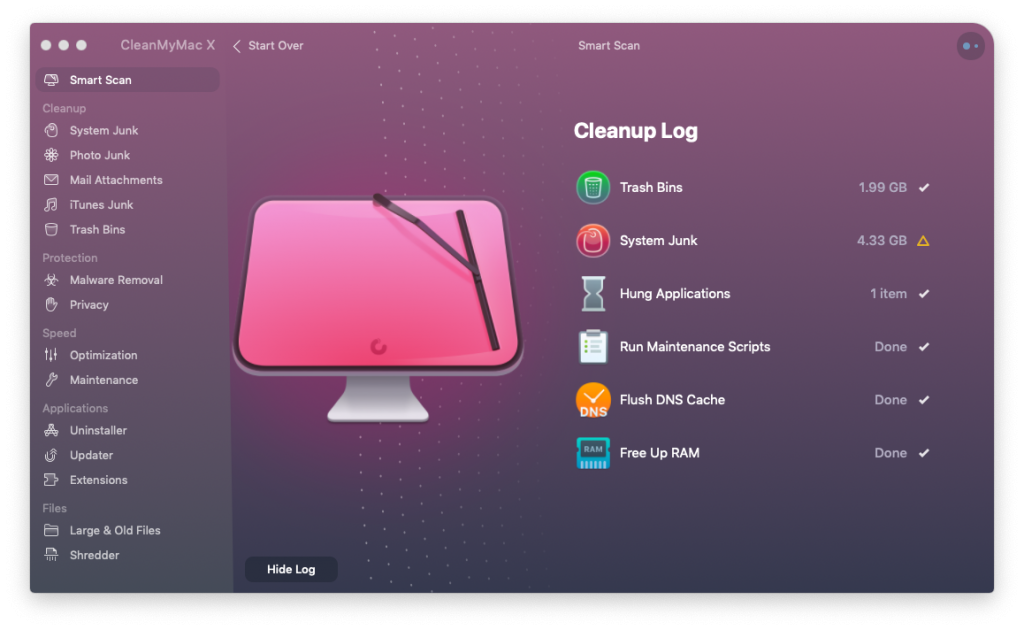Screen dimensions: 1024x630
Task: Click the Run Maintenance Scripts label
Action: [x=695, y=346]
